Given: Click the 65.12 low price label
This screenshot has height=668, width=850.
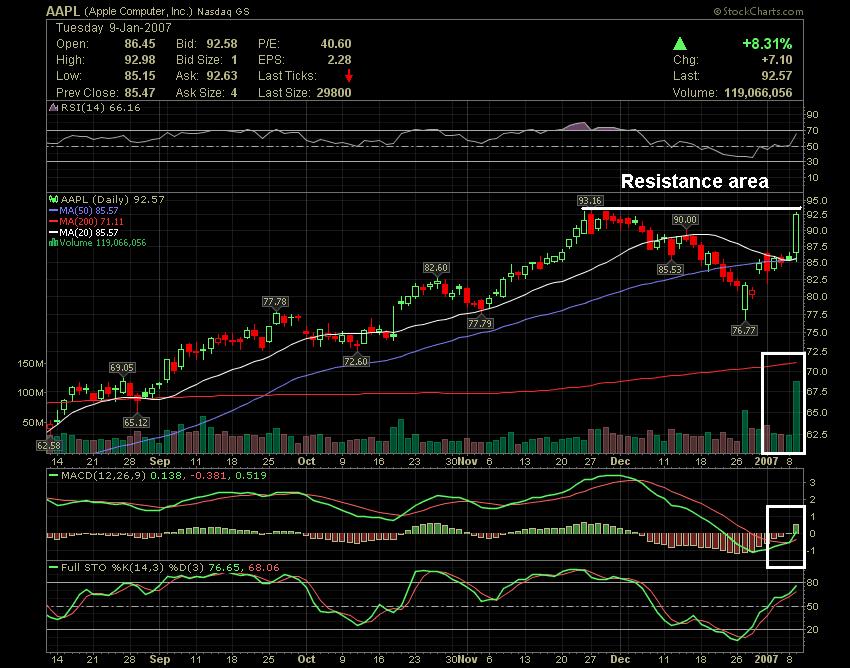Looking at the screenshot, I should tap(137, 422).
